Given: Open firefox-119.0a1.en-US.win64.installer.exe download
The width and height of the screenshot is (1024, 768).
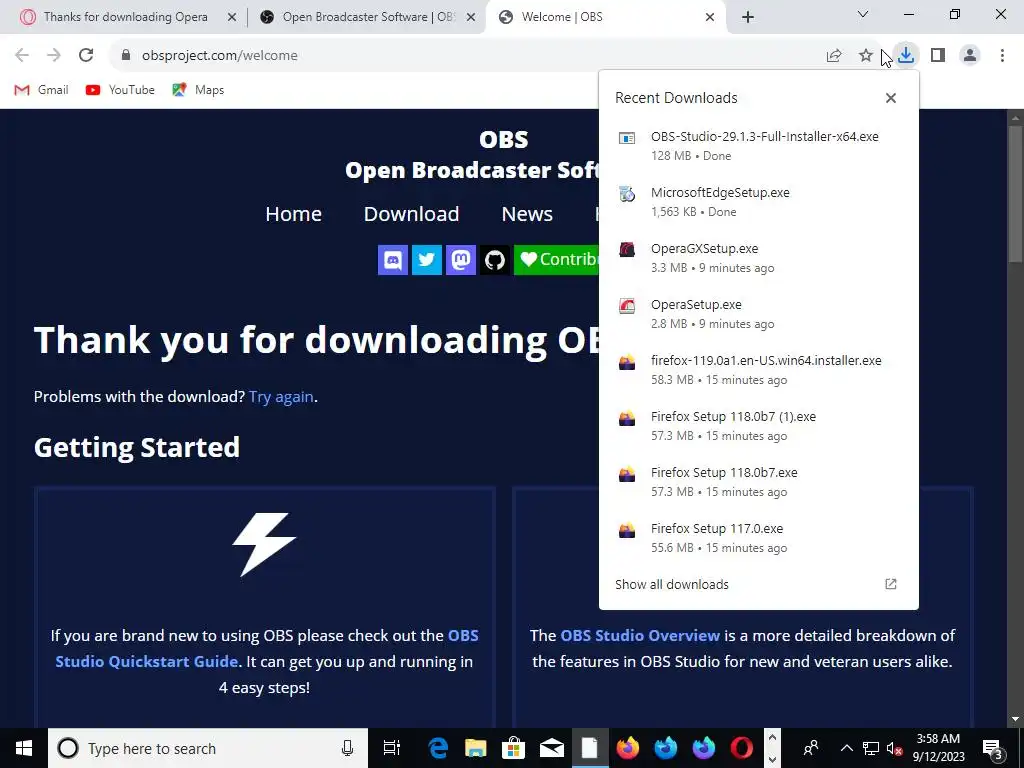Looking at the screenshot, I should (758, 370).
